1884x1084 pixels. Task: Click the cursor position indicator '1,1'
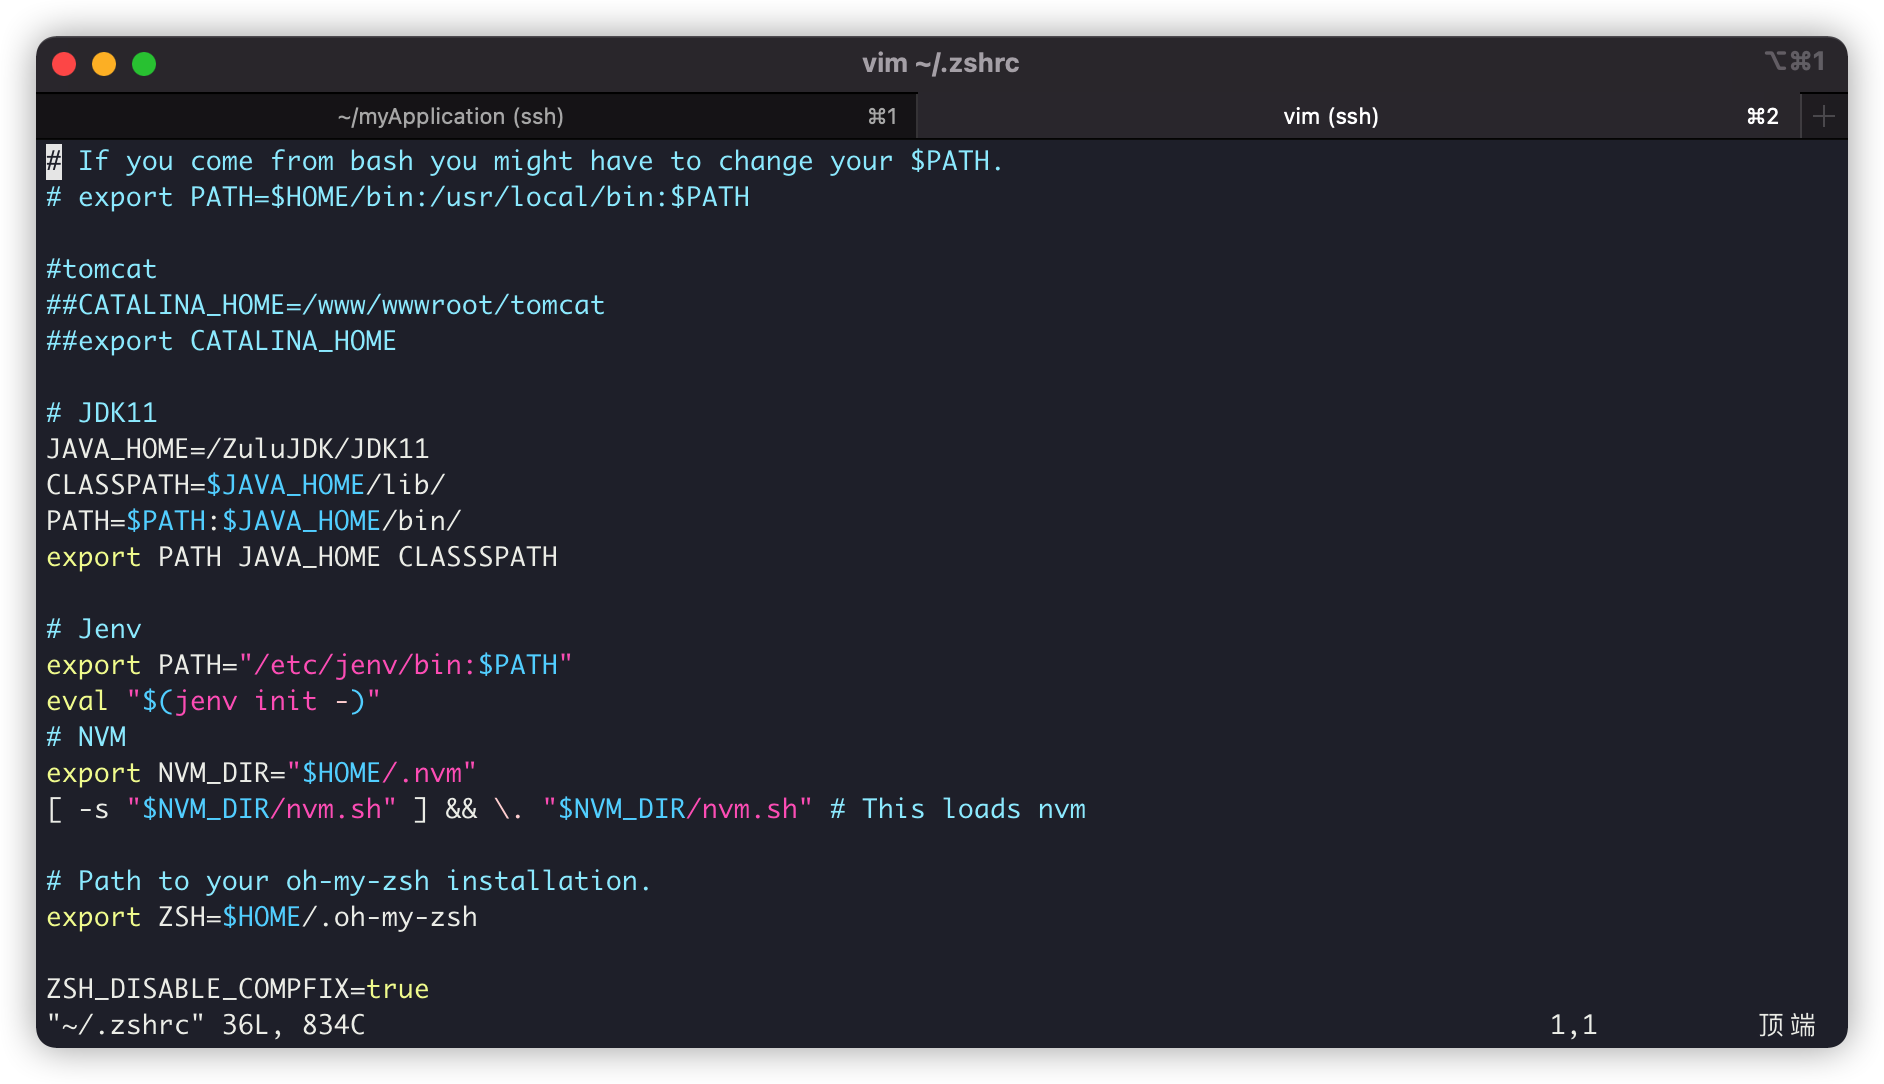click(1574, 1025)
